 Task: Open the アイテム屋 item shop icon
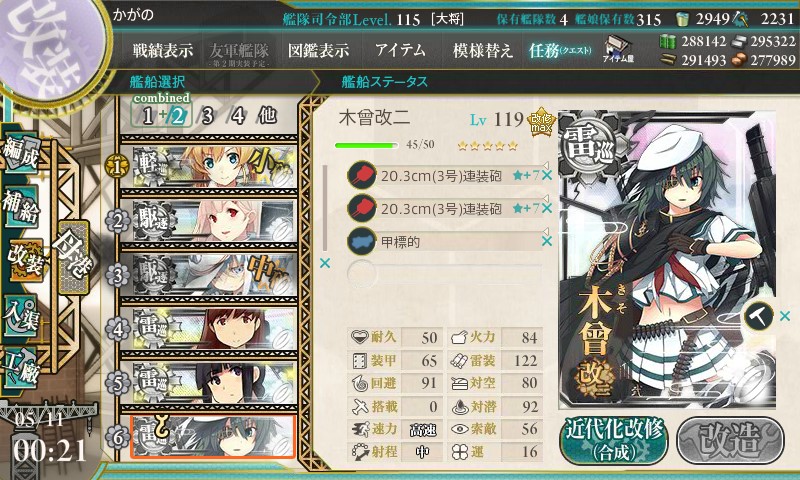618,49
